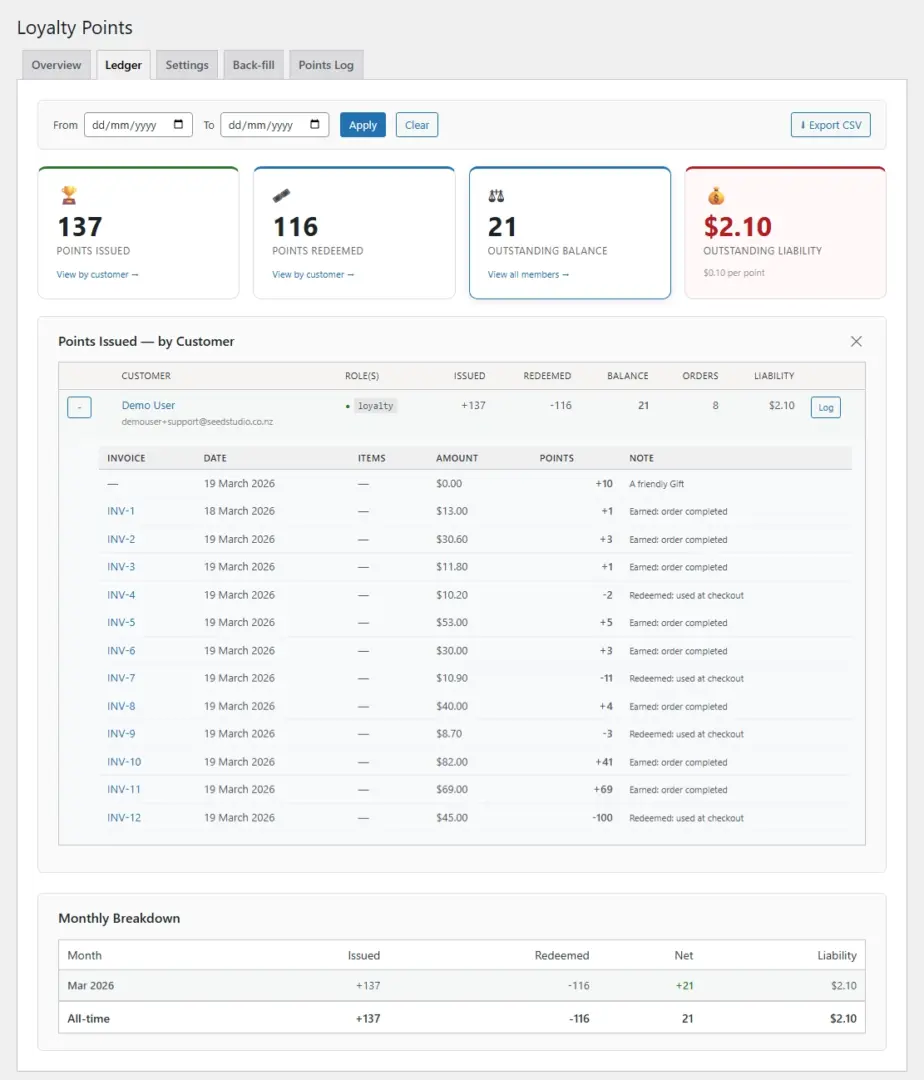Open invoice INV-7 link

pyautogui.click(x=121, y=678)
